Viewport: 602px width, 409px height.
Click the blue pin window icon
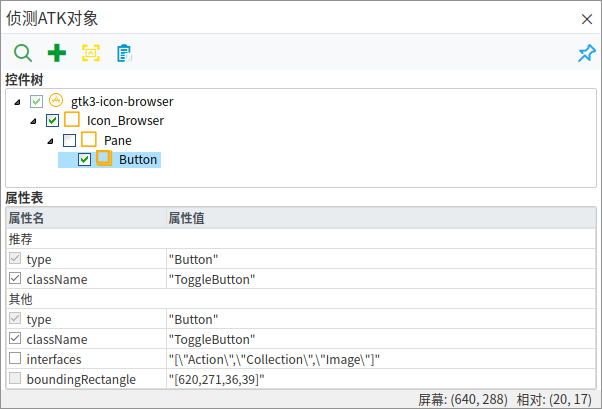pos(586,53)
